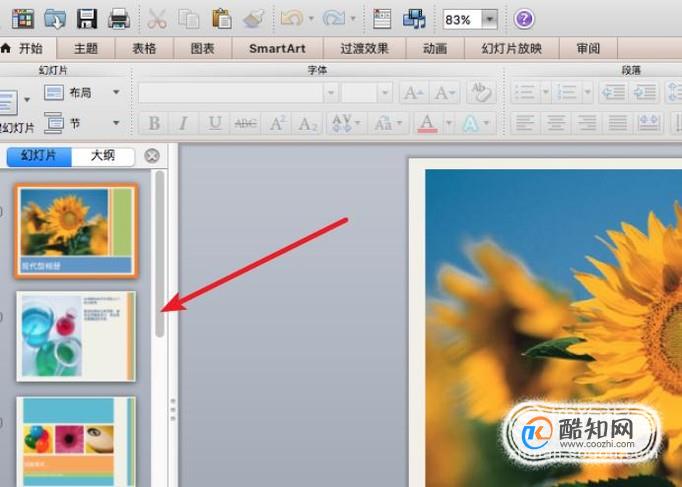The width and height of the screenshot is (682, 487).
Task: Open the template gallery icon
Action: [23, 19]
